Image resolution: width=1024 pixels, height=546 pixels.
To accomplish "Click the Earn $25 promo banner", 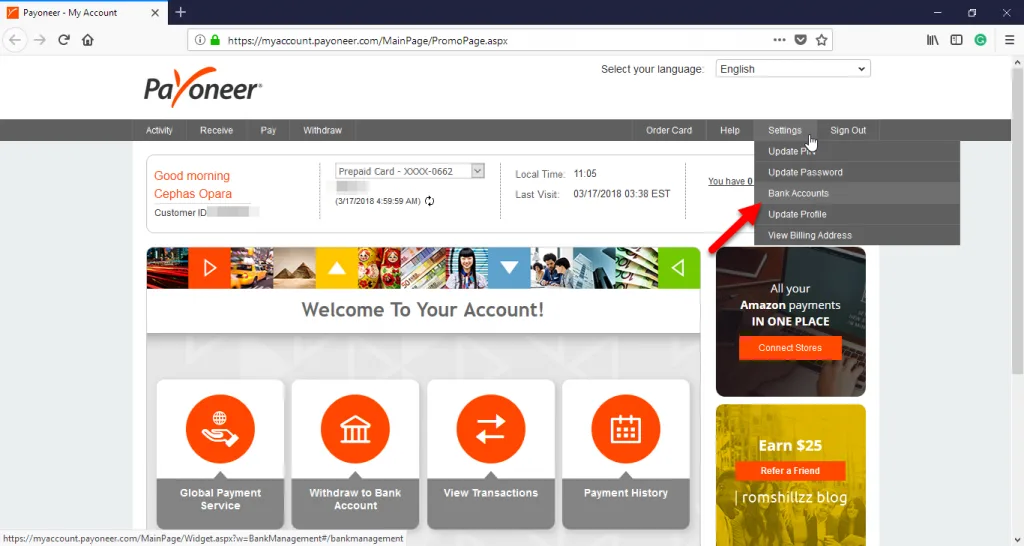I will 790,475.
